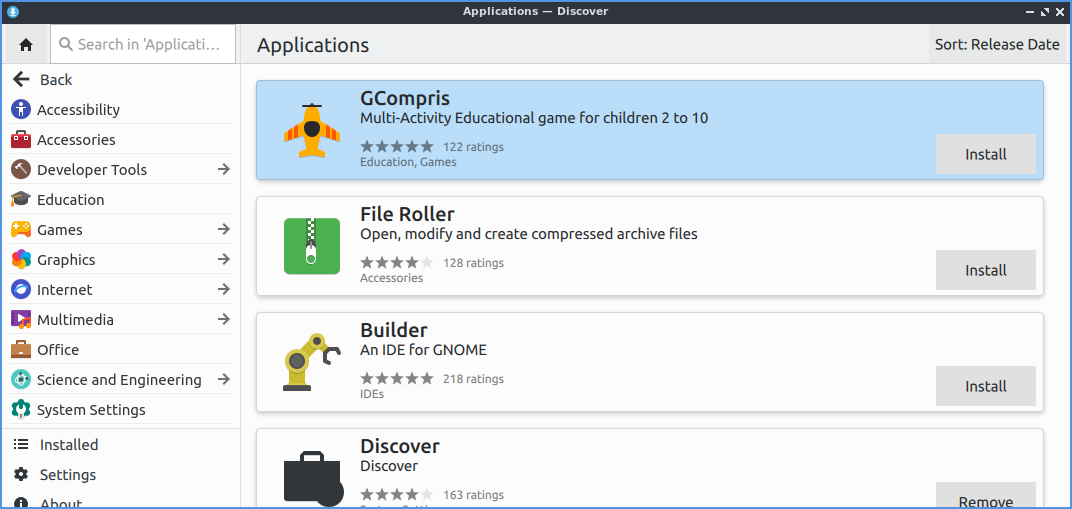Click the Builder star rating

[x=397, y=379]
